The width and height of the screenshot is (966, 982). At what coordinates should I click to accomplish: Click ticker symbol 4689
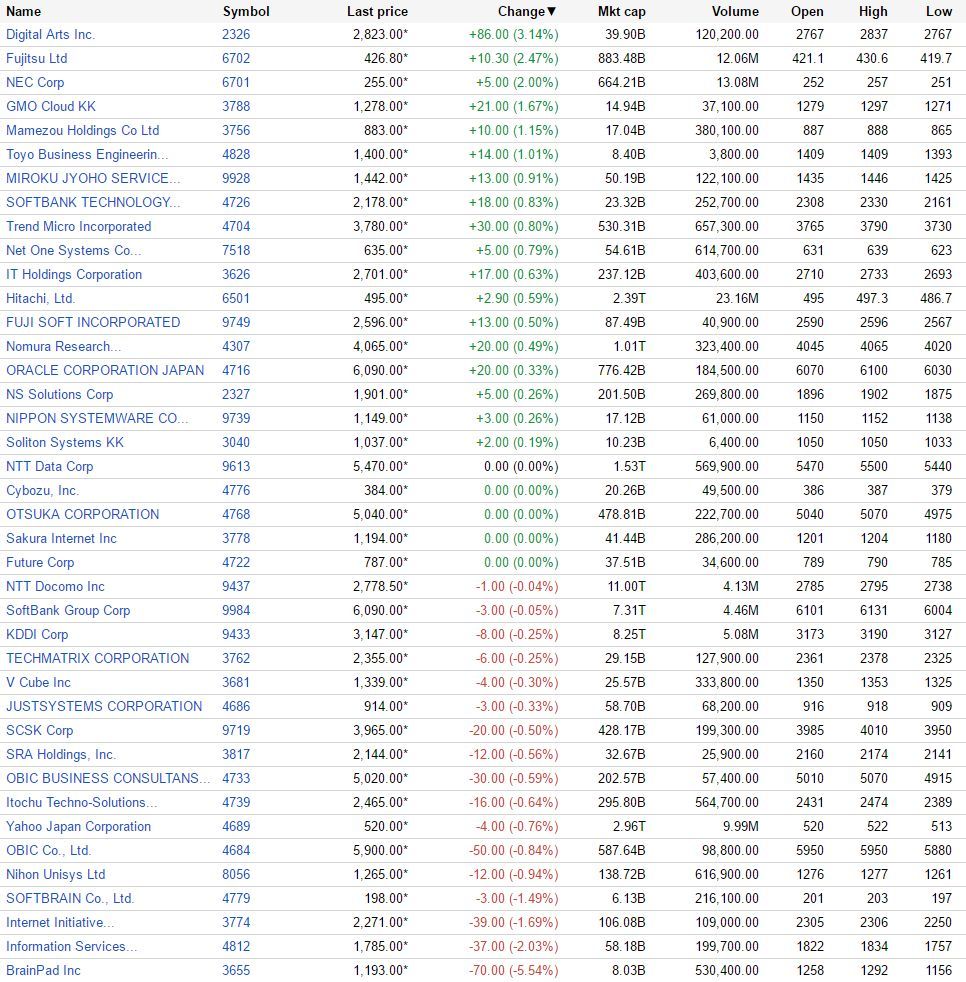236,827
